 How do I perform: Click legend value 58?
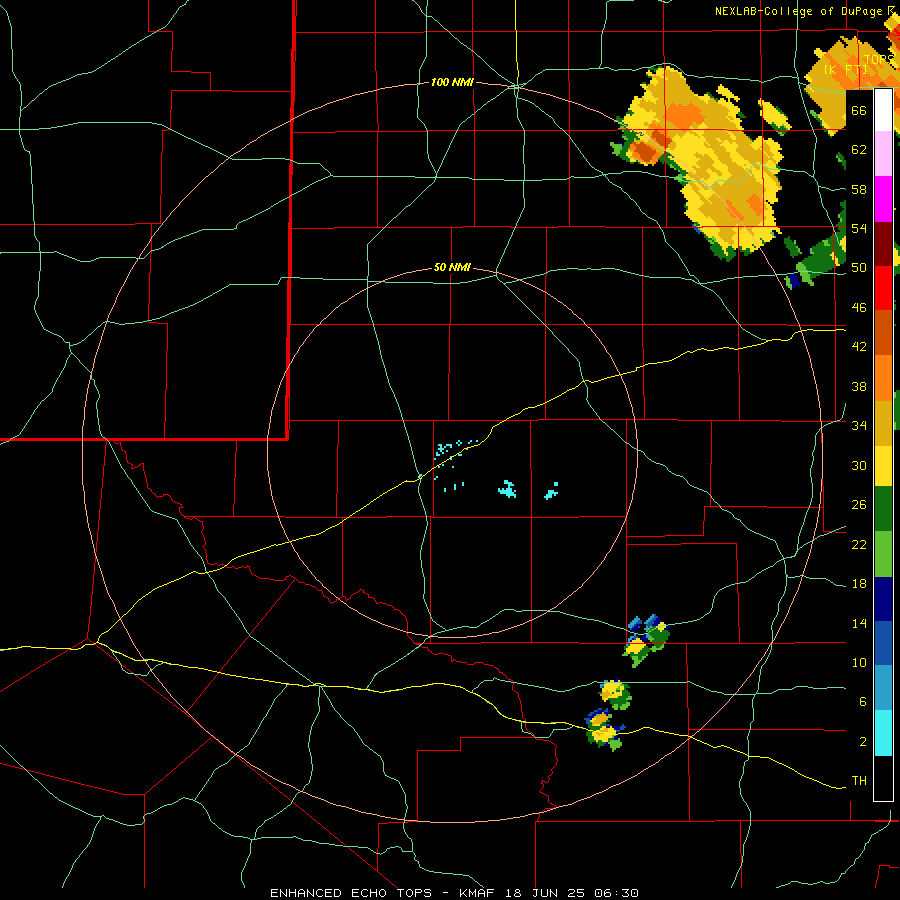[x=859, y=189]
